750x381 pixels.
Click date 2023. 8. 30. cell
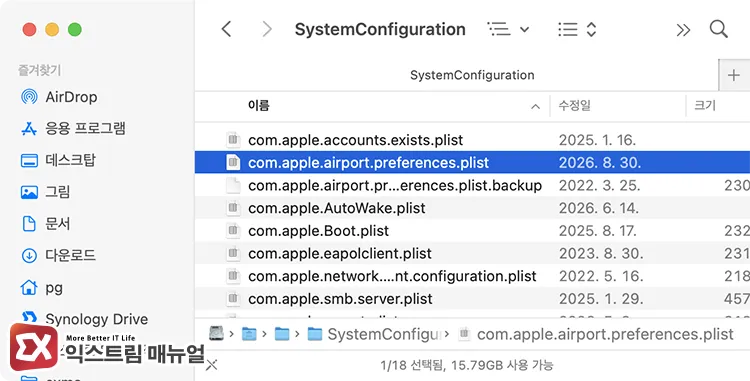[x=600, y=253]
